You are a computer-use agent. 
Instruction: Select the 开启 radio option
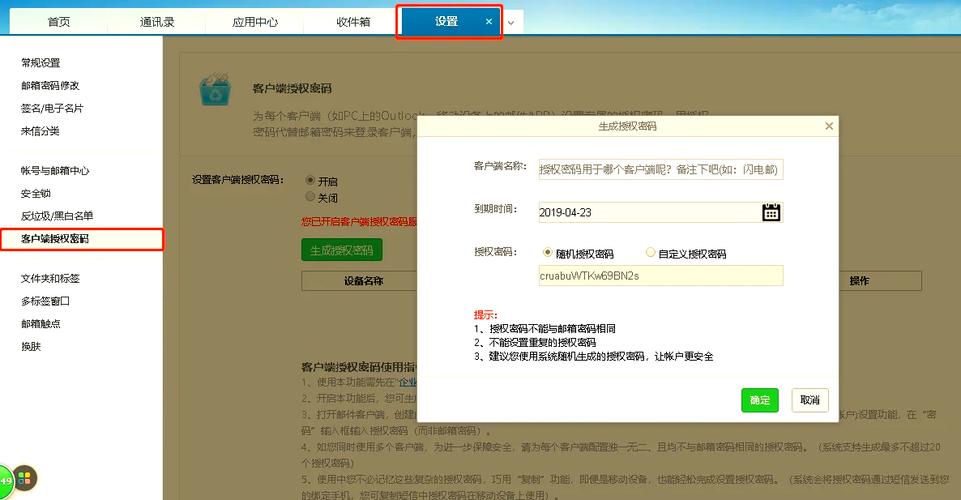tap(310, 180)
